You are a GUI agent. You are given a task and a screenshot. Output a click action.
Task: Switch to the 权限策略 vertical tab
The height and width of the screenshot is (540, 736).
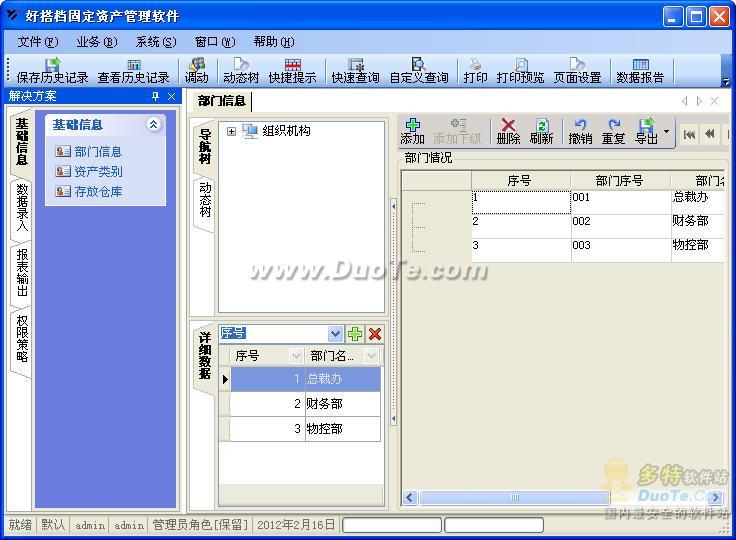point(22,339)
